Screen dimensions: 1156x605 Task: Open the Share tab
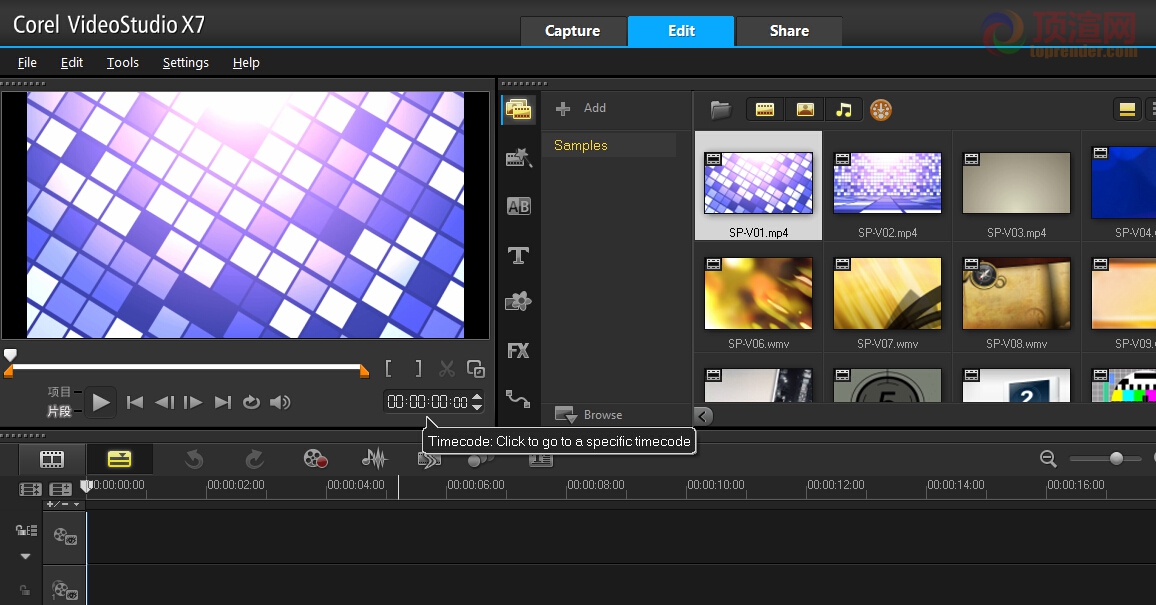click(x=789, y=31)
